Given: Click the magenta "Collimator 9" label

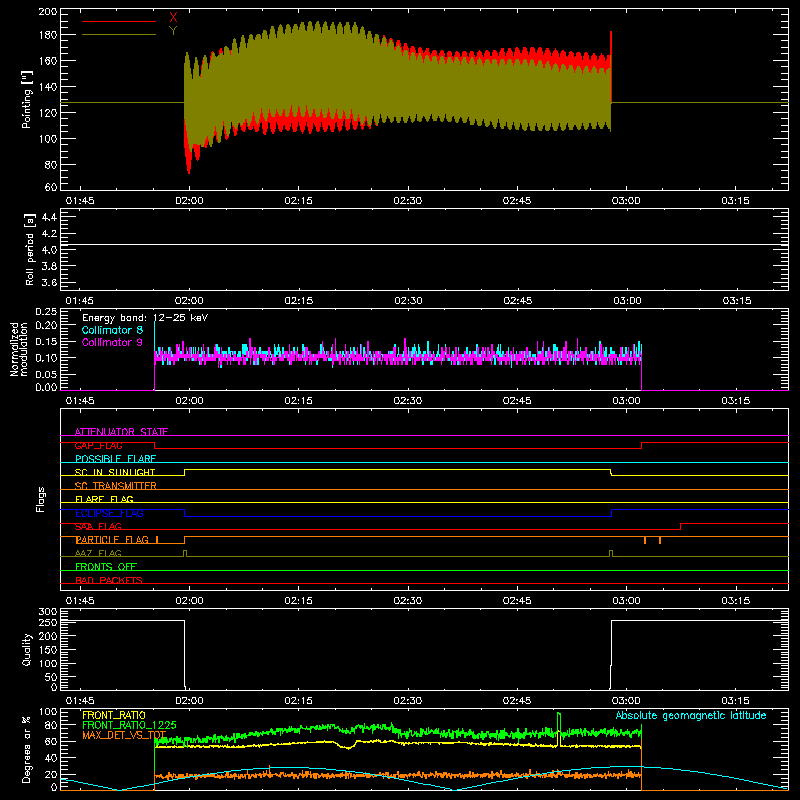Looking at the screenshot, I should coord(112,342).
